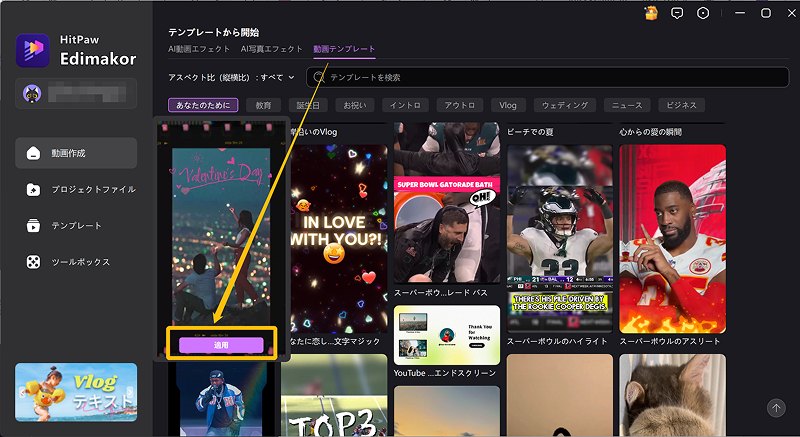The height and width of the screenshot is (437, 800).
Task: Filter templates by ニュース
Action: click(x=627, y=106)
